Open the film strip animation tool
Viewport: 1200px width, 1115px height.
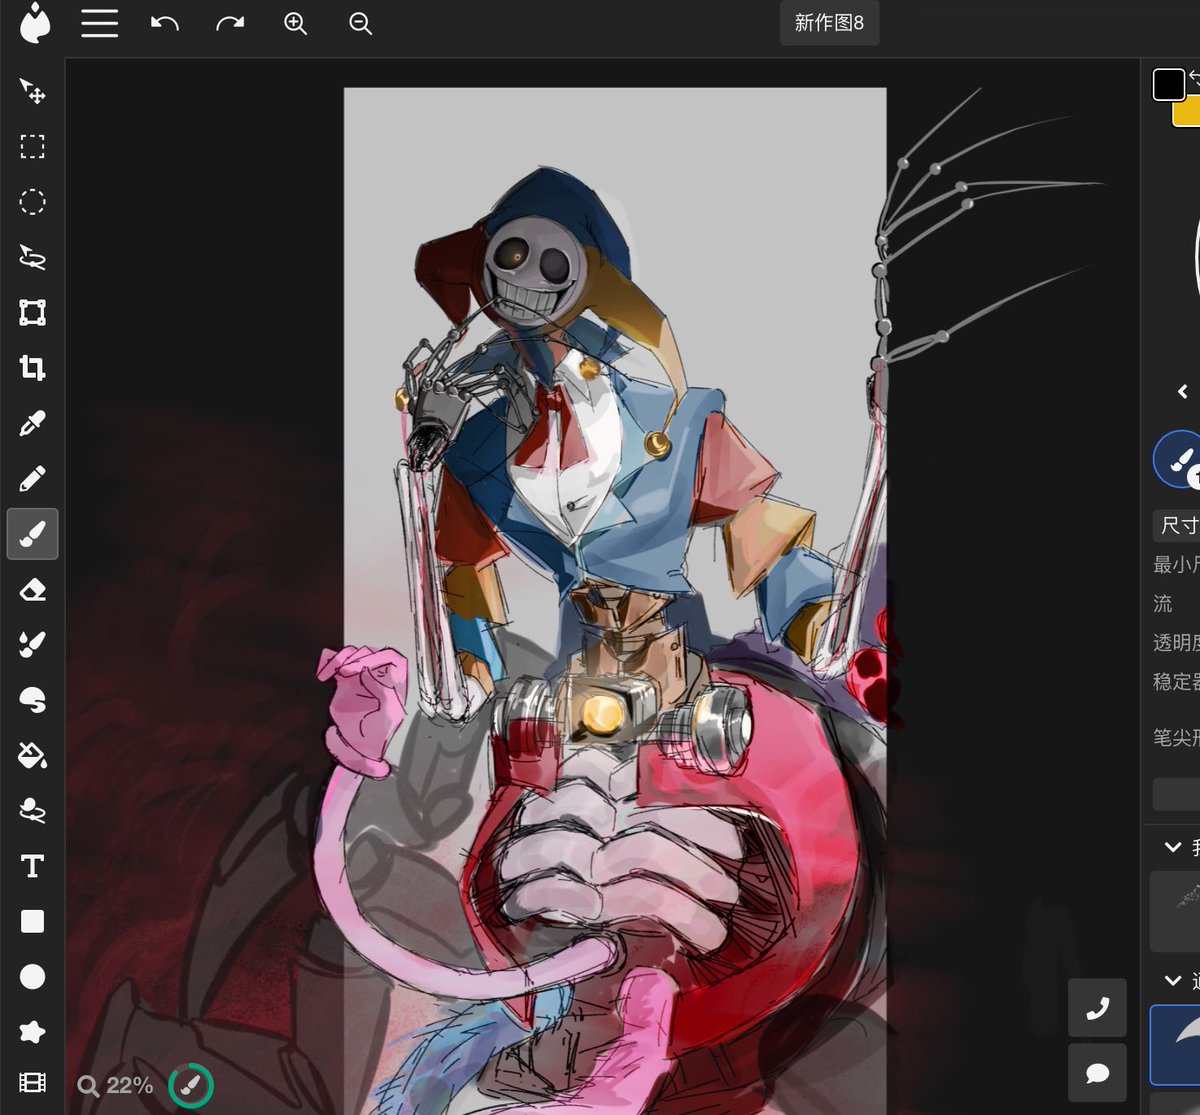coord(32,1083)
